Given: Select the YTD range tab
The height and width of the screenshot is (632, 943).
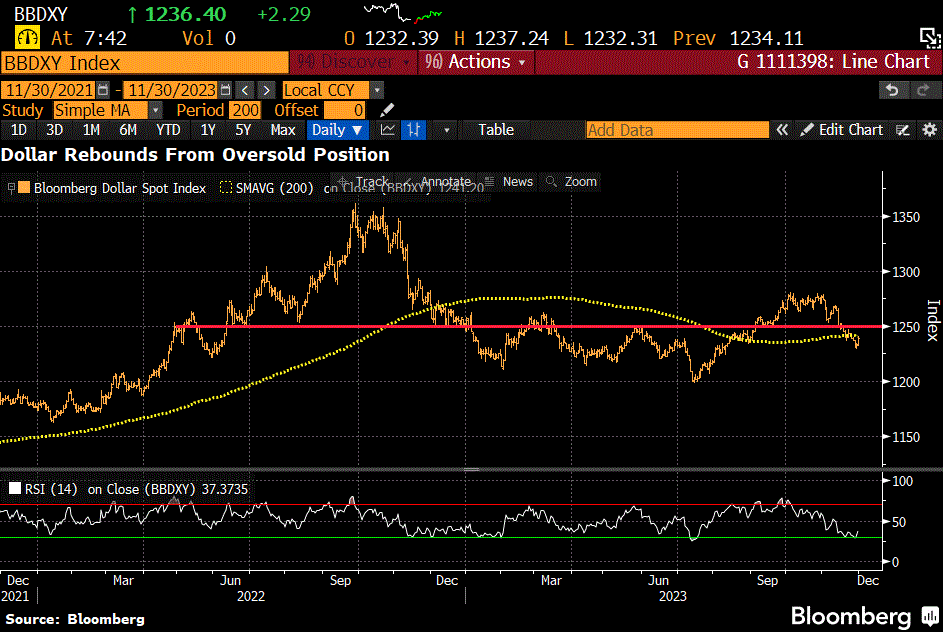Looking at the screenshot, I should [x=168, y=130].
